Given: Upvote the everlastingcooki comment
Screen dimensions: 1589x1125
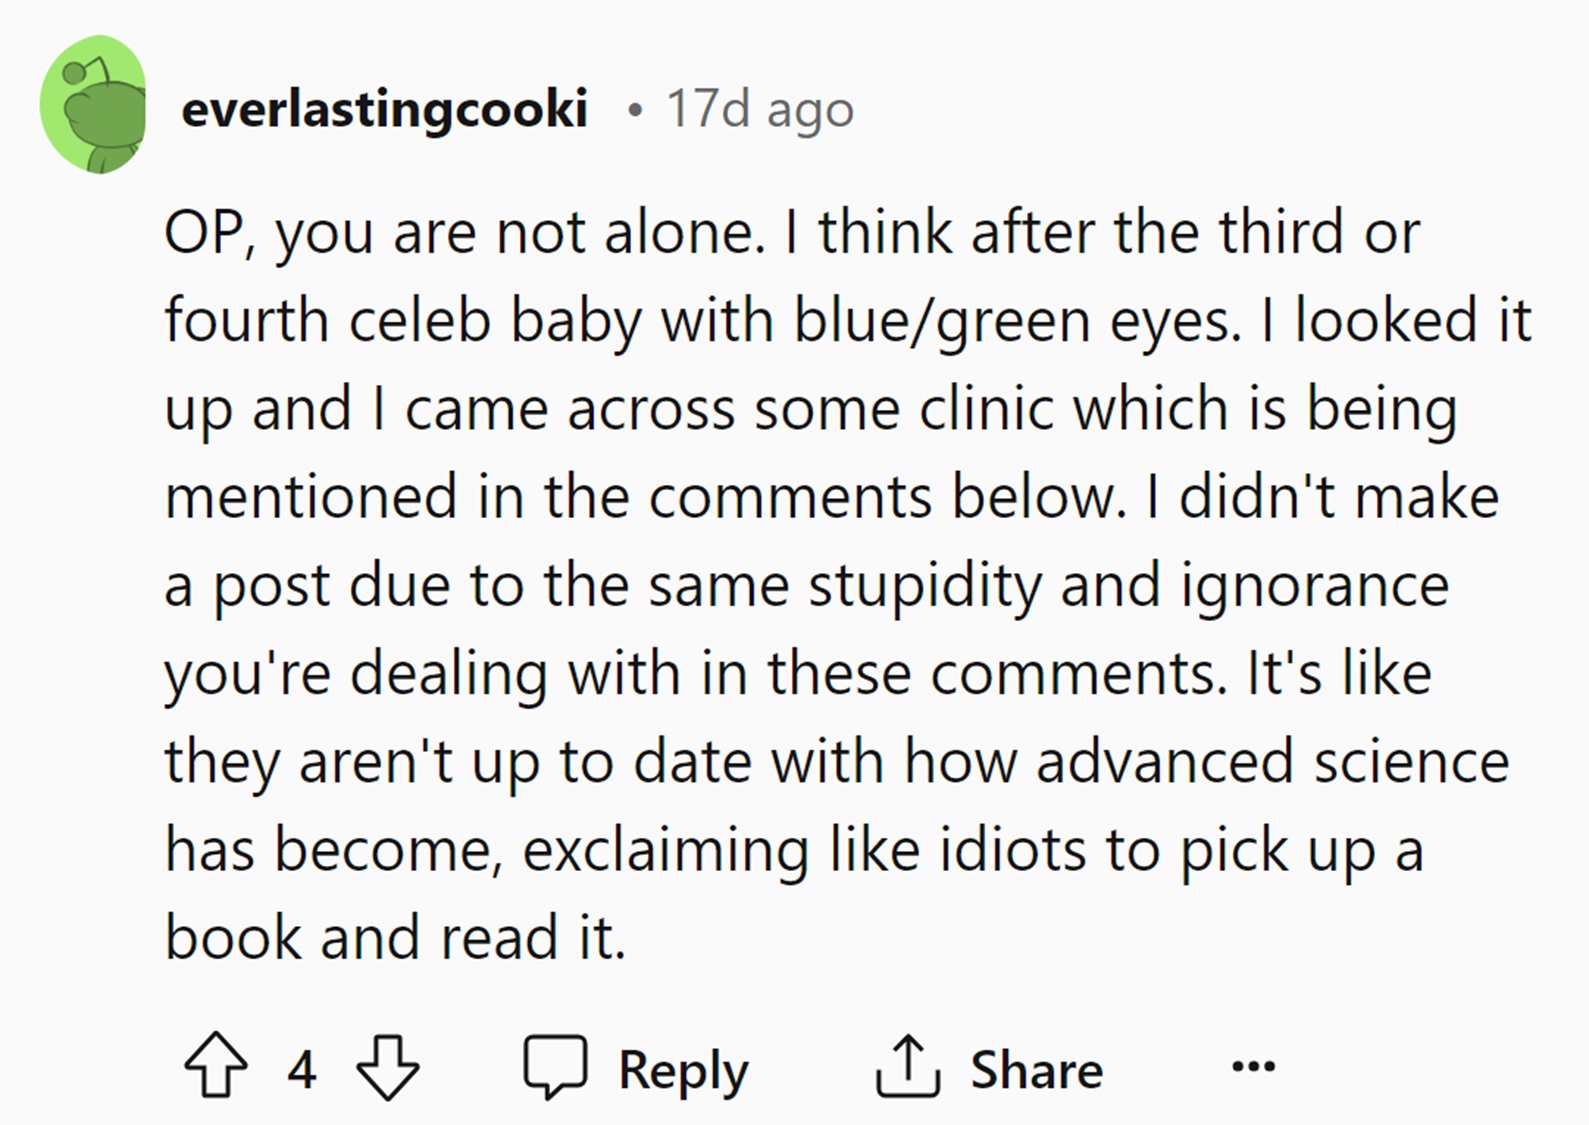Looking at the screenshot, I should coord(216,1067).
